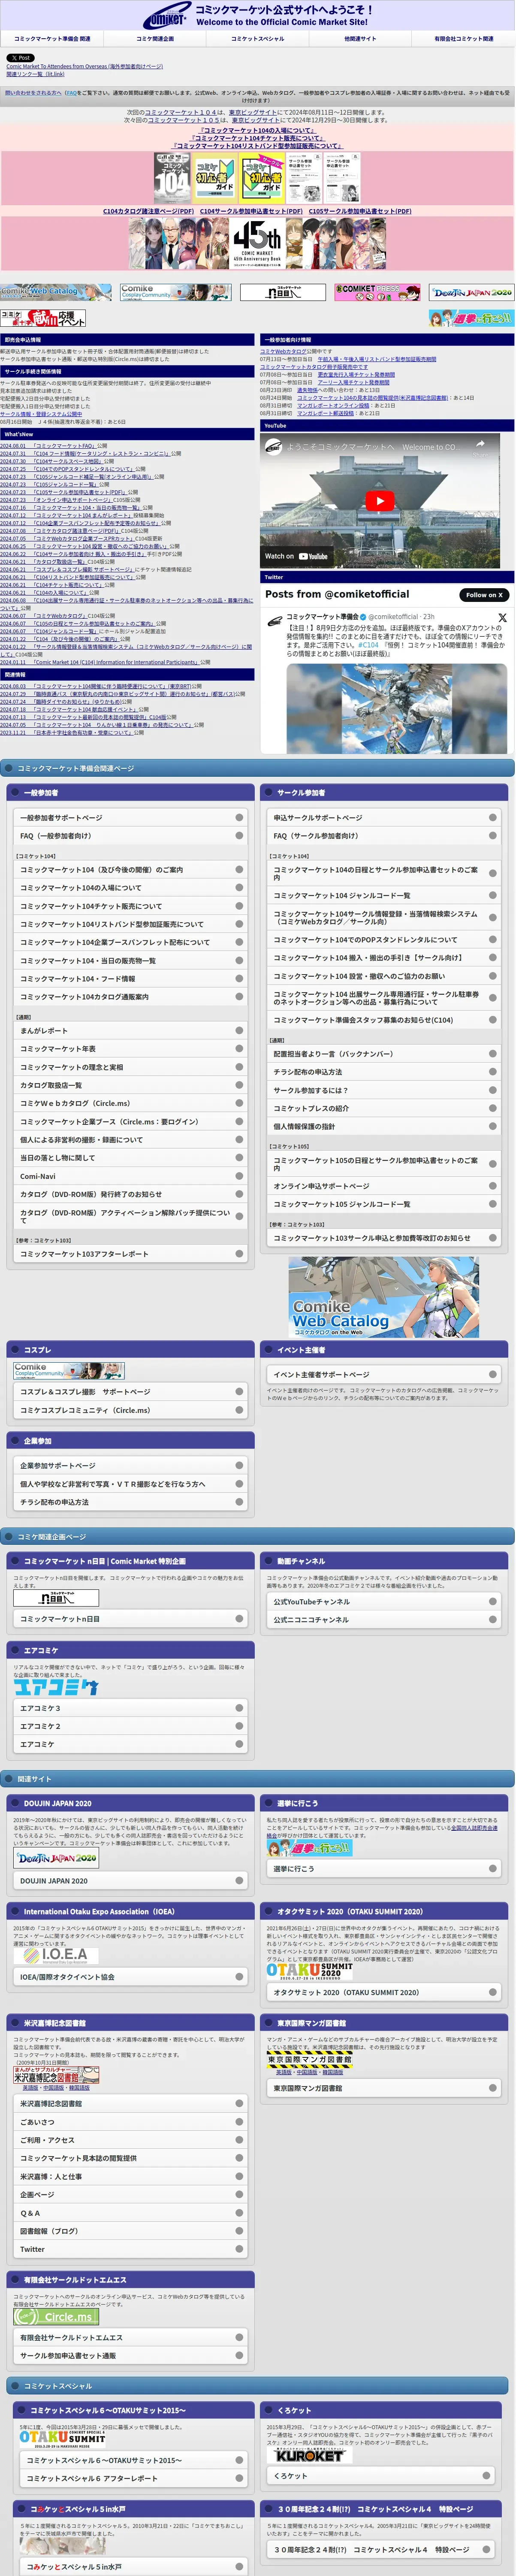Open C105サークル参加申込書セット(PDF) link

(x=360, y=211)
